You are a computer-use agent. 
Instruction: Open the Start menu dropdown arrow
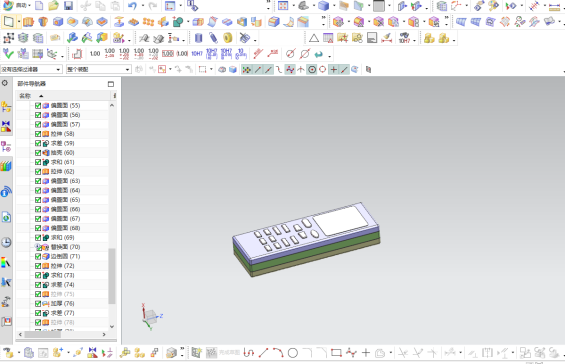click(x=29, y=5)
